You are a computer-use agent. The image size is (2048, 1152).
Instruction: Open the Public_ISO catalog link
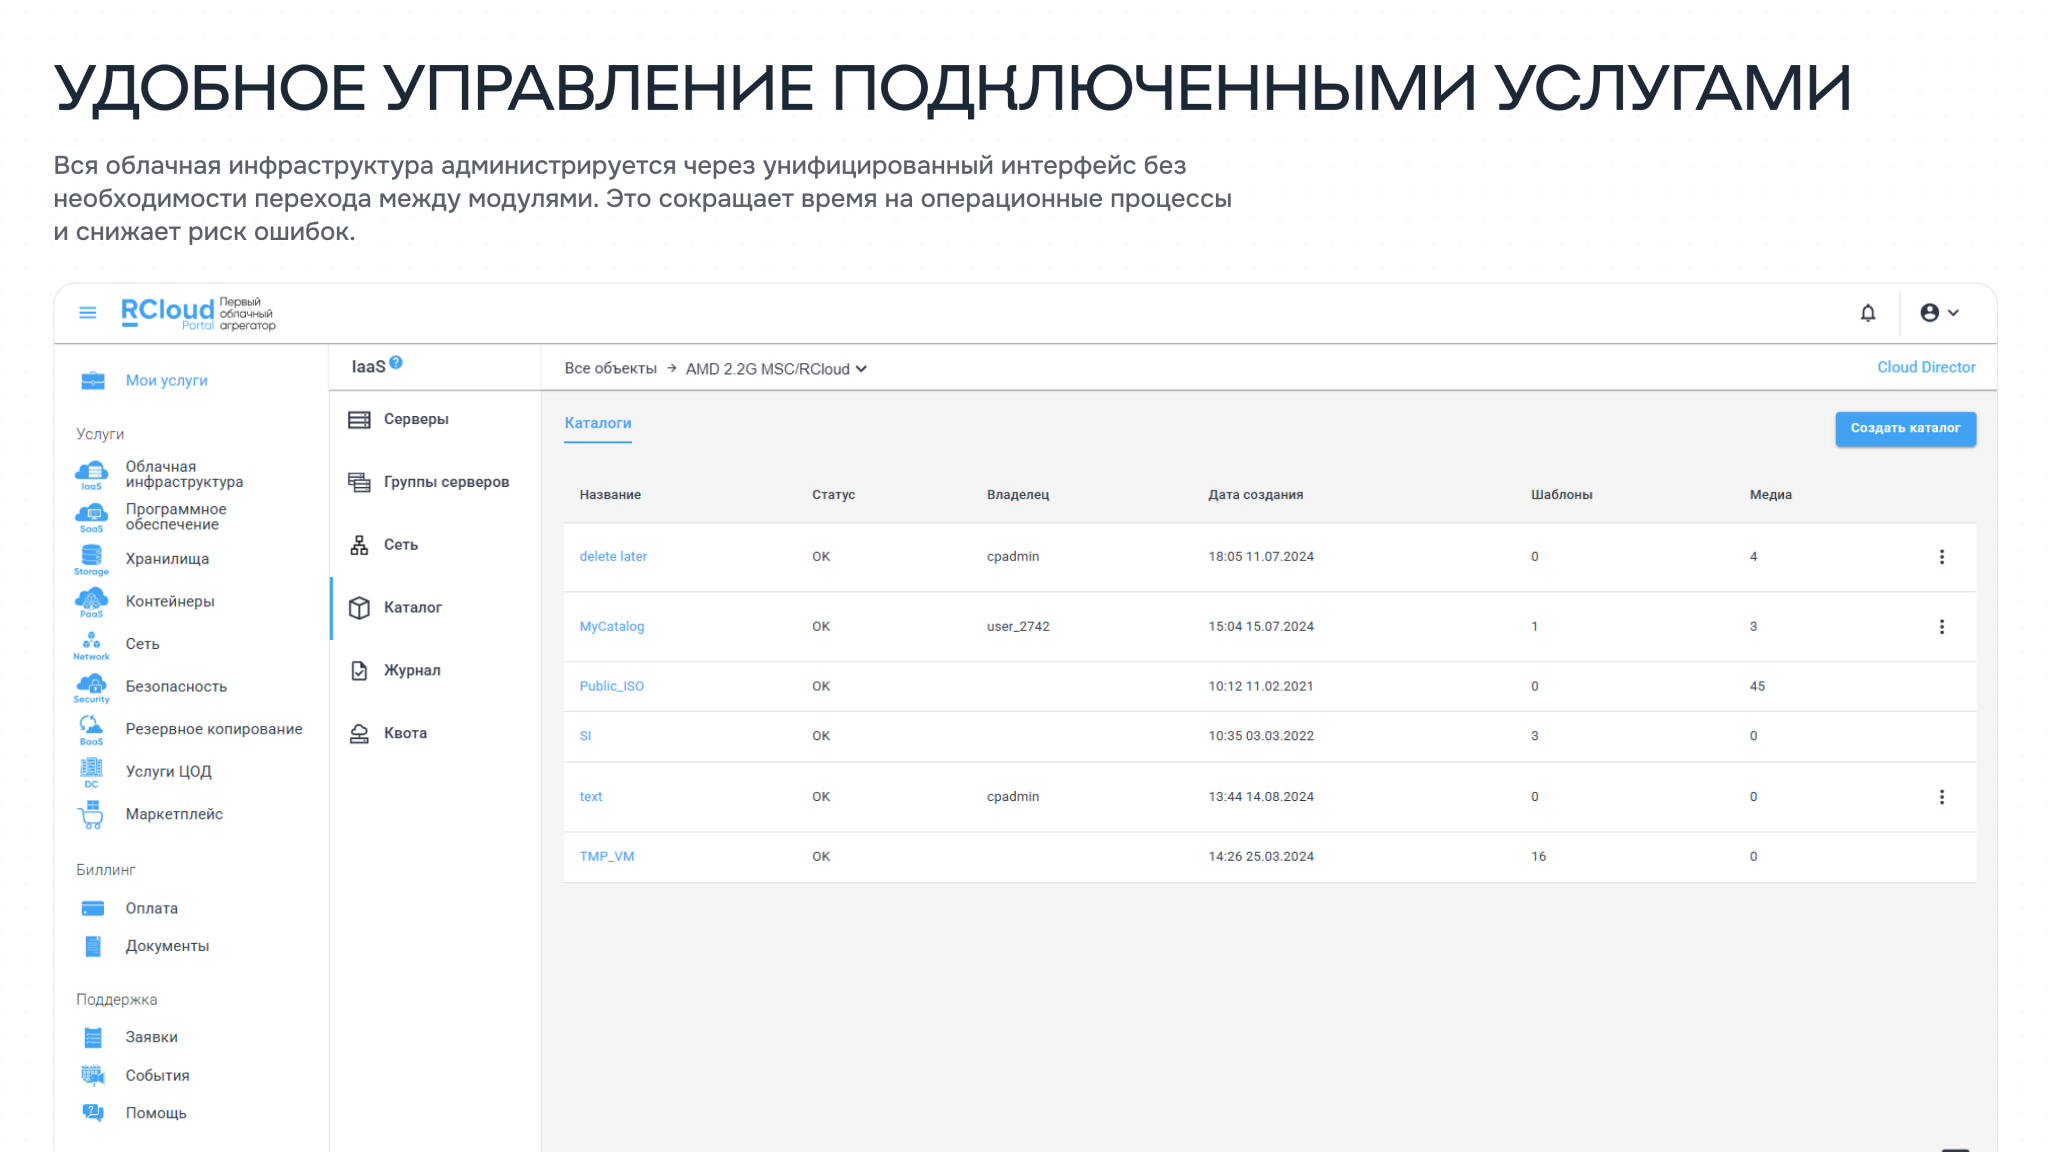pos(611,686)
